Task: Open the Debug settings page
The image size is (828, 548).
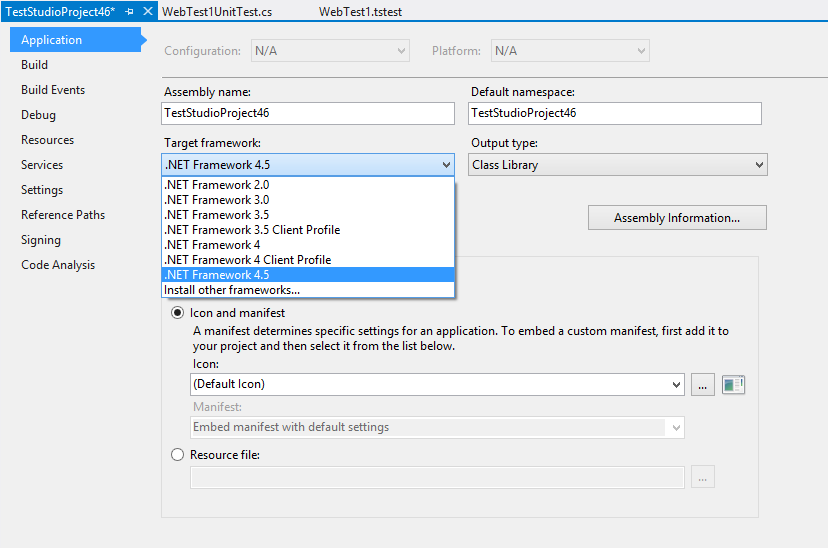Action: coord(38,115)
